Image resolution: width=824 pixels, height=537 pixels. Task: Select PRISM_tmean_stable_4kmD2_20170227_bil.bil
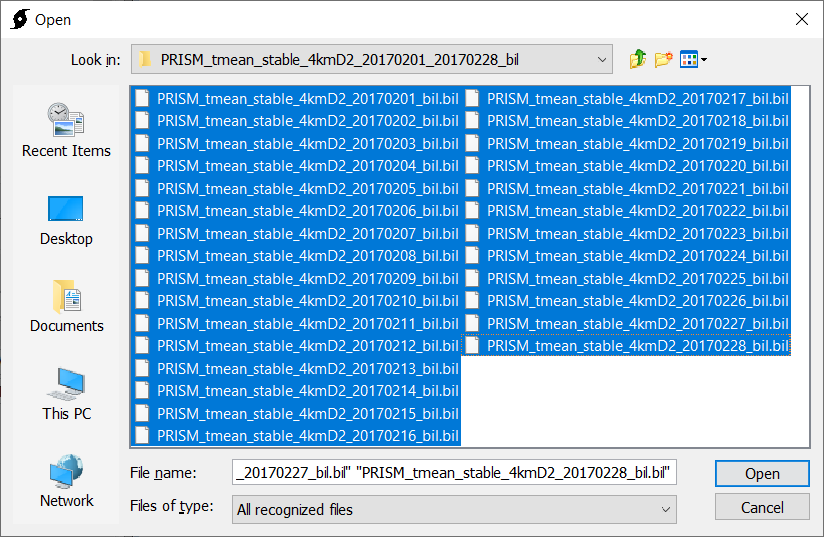(626, 323)
